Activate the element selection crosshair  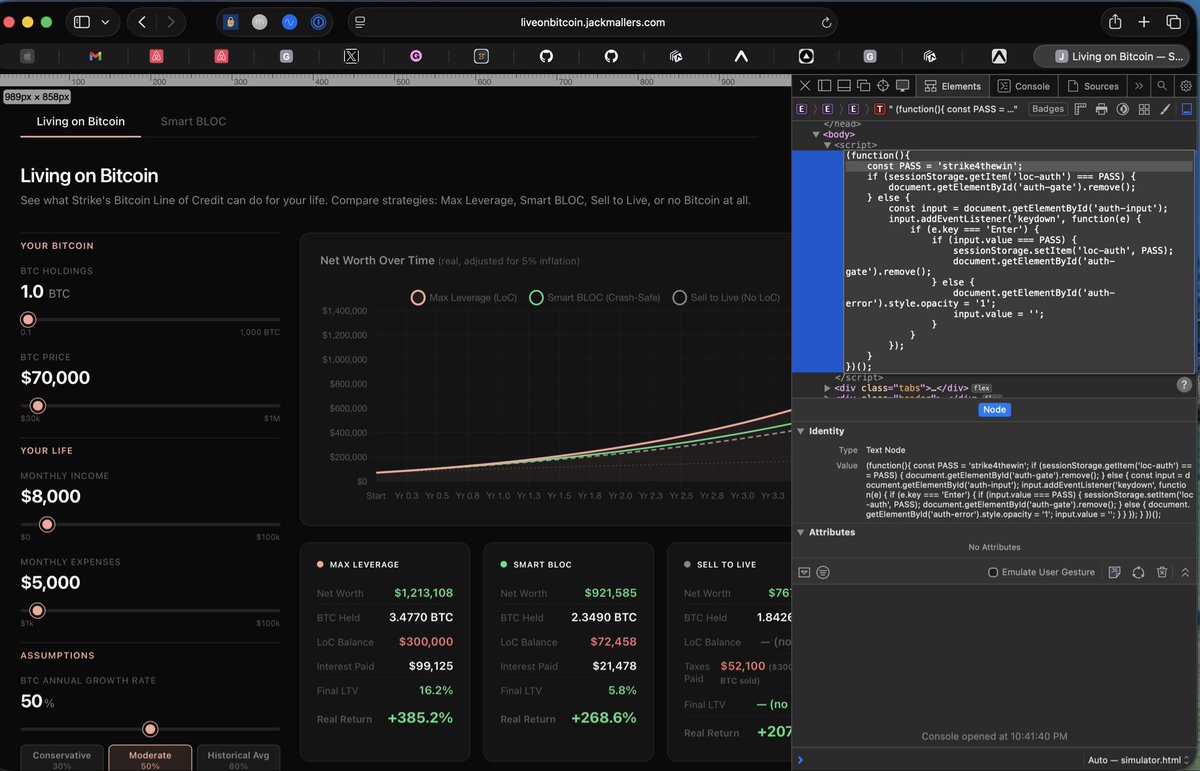882,86
